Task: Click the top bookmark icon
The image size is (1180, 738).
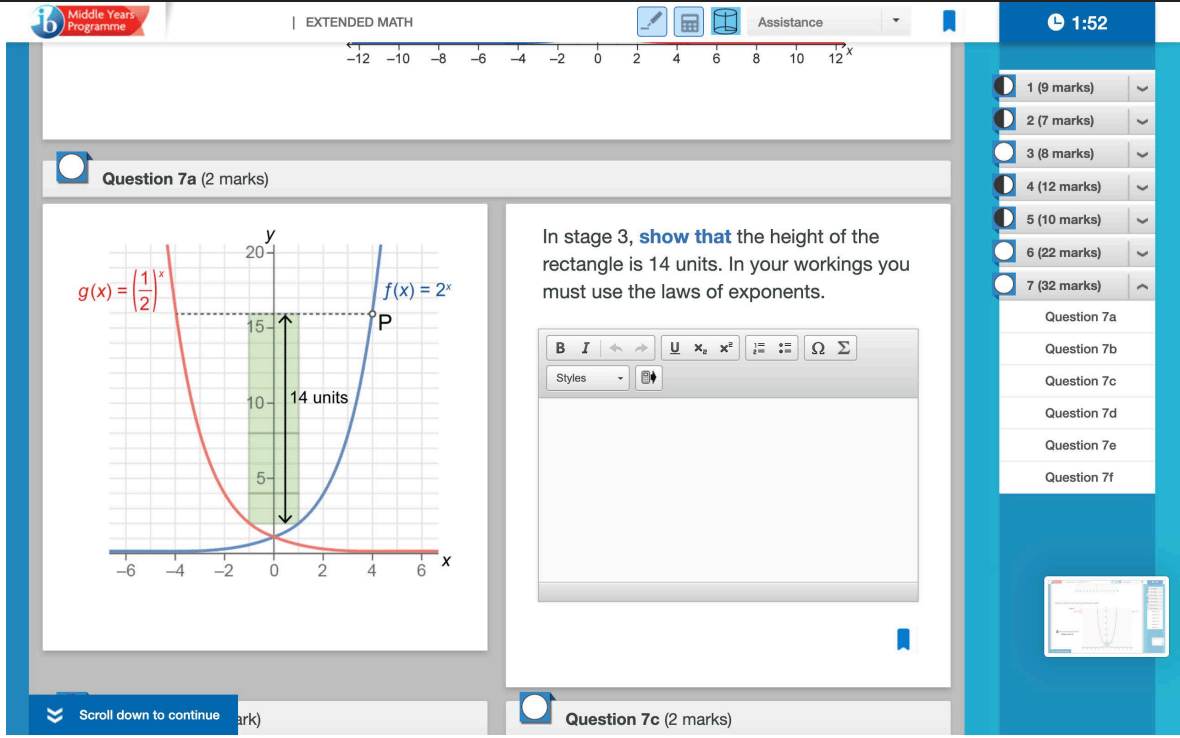Action: (x=949, y=21)
